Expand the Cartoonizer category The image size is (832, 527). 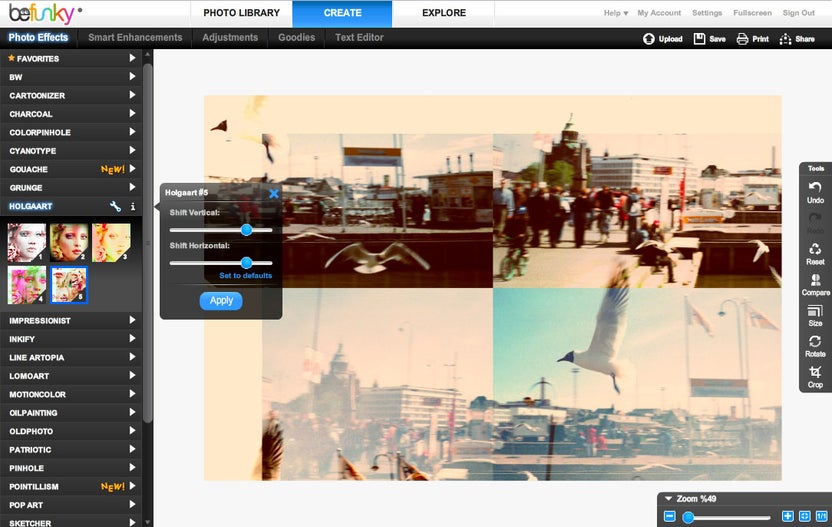[71, 96]
